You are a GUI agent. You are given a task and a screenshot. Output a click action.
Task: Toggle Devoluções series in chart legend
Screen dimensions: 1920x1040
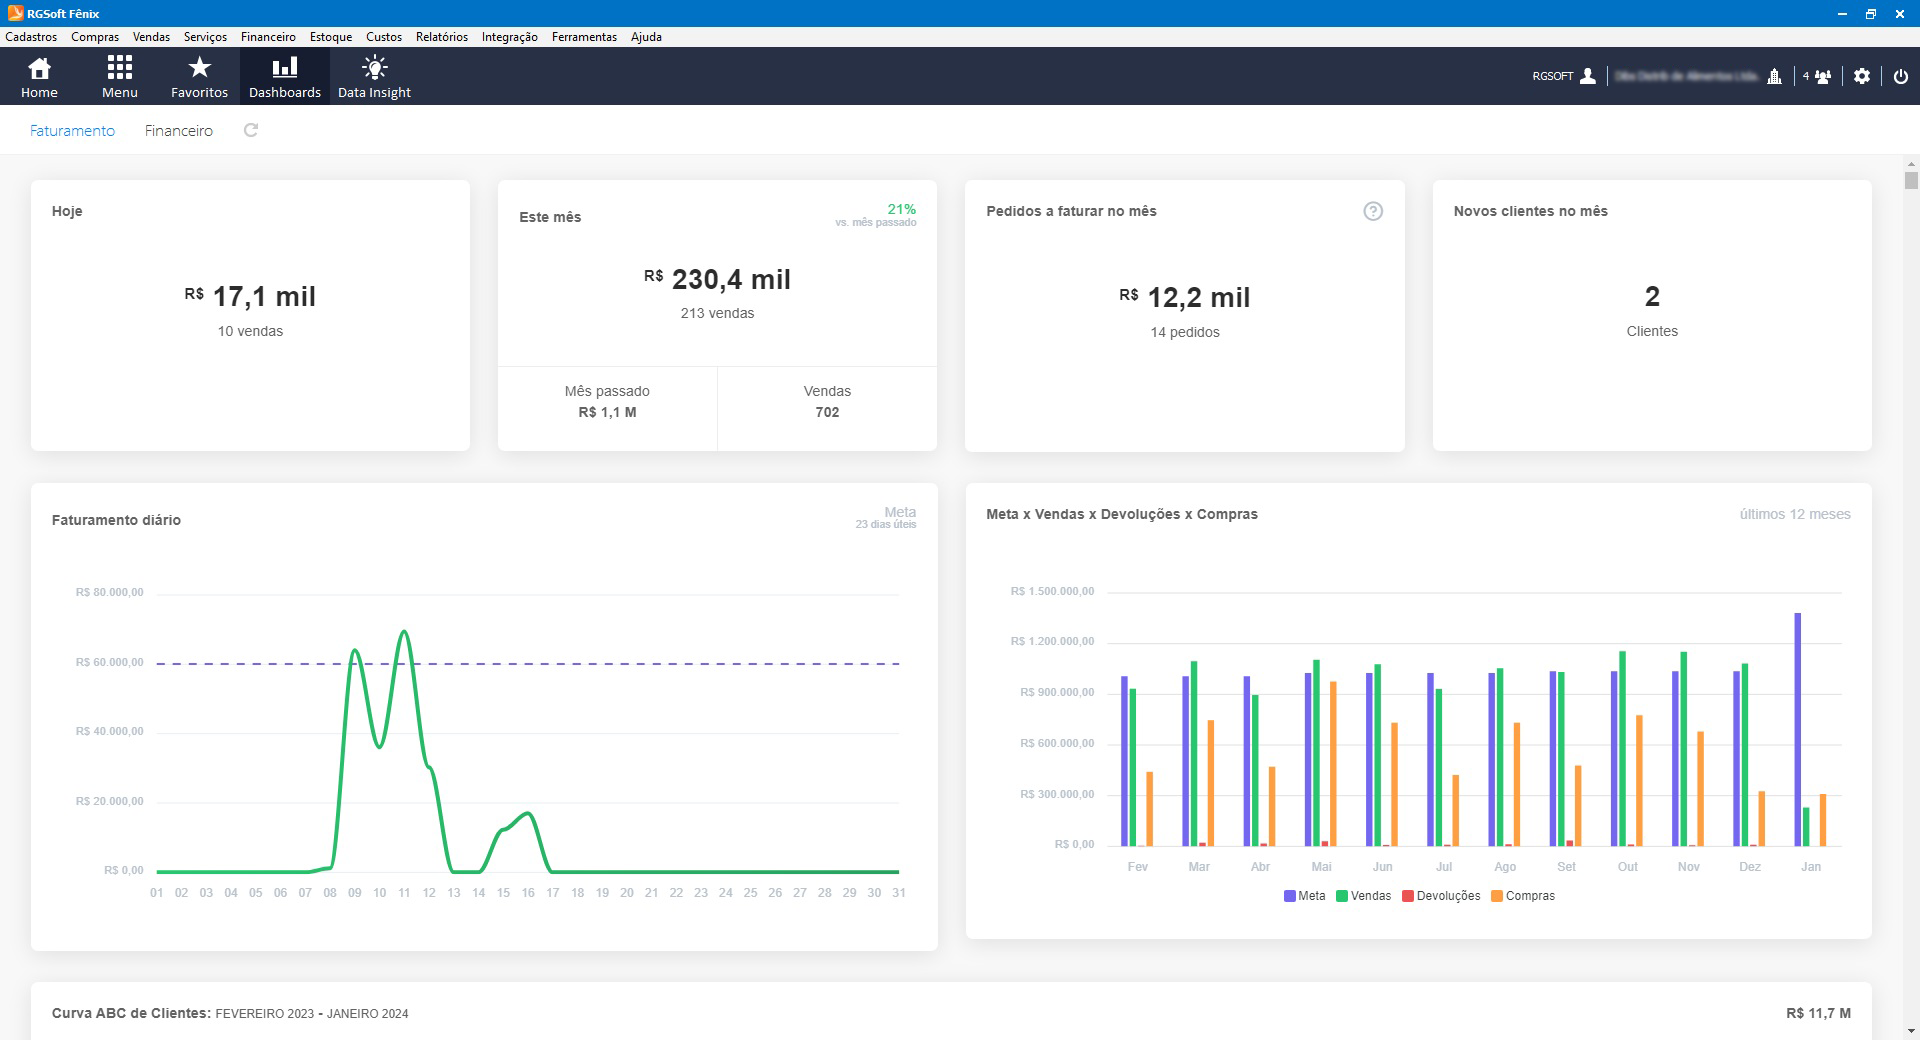[x=1441, y=896]
